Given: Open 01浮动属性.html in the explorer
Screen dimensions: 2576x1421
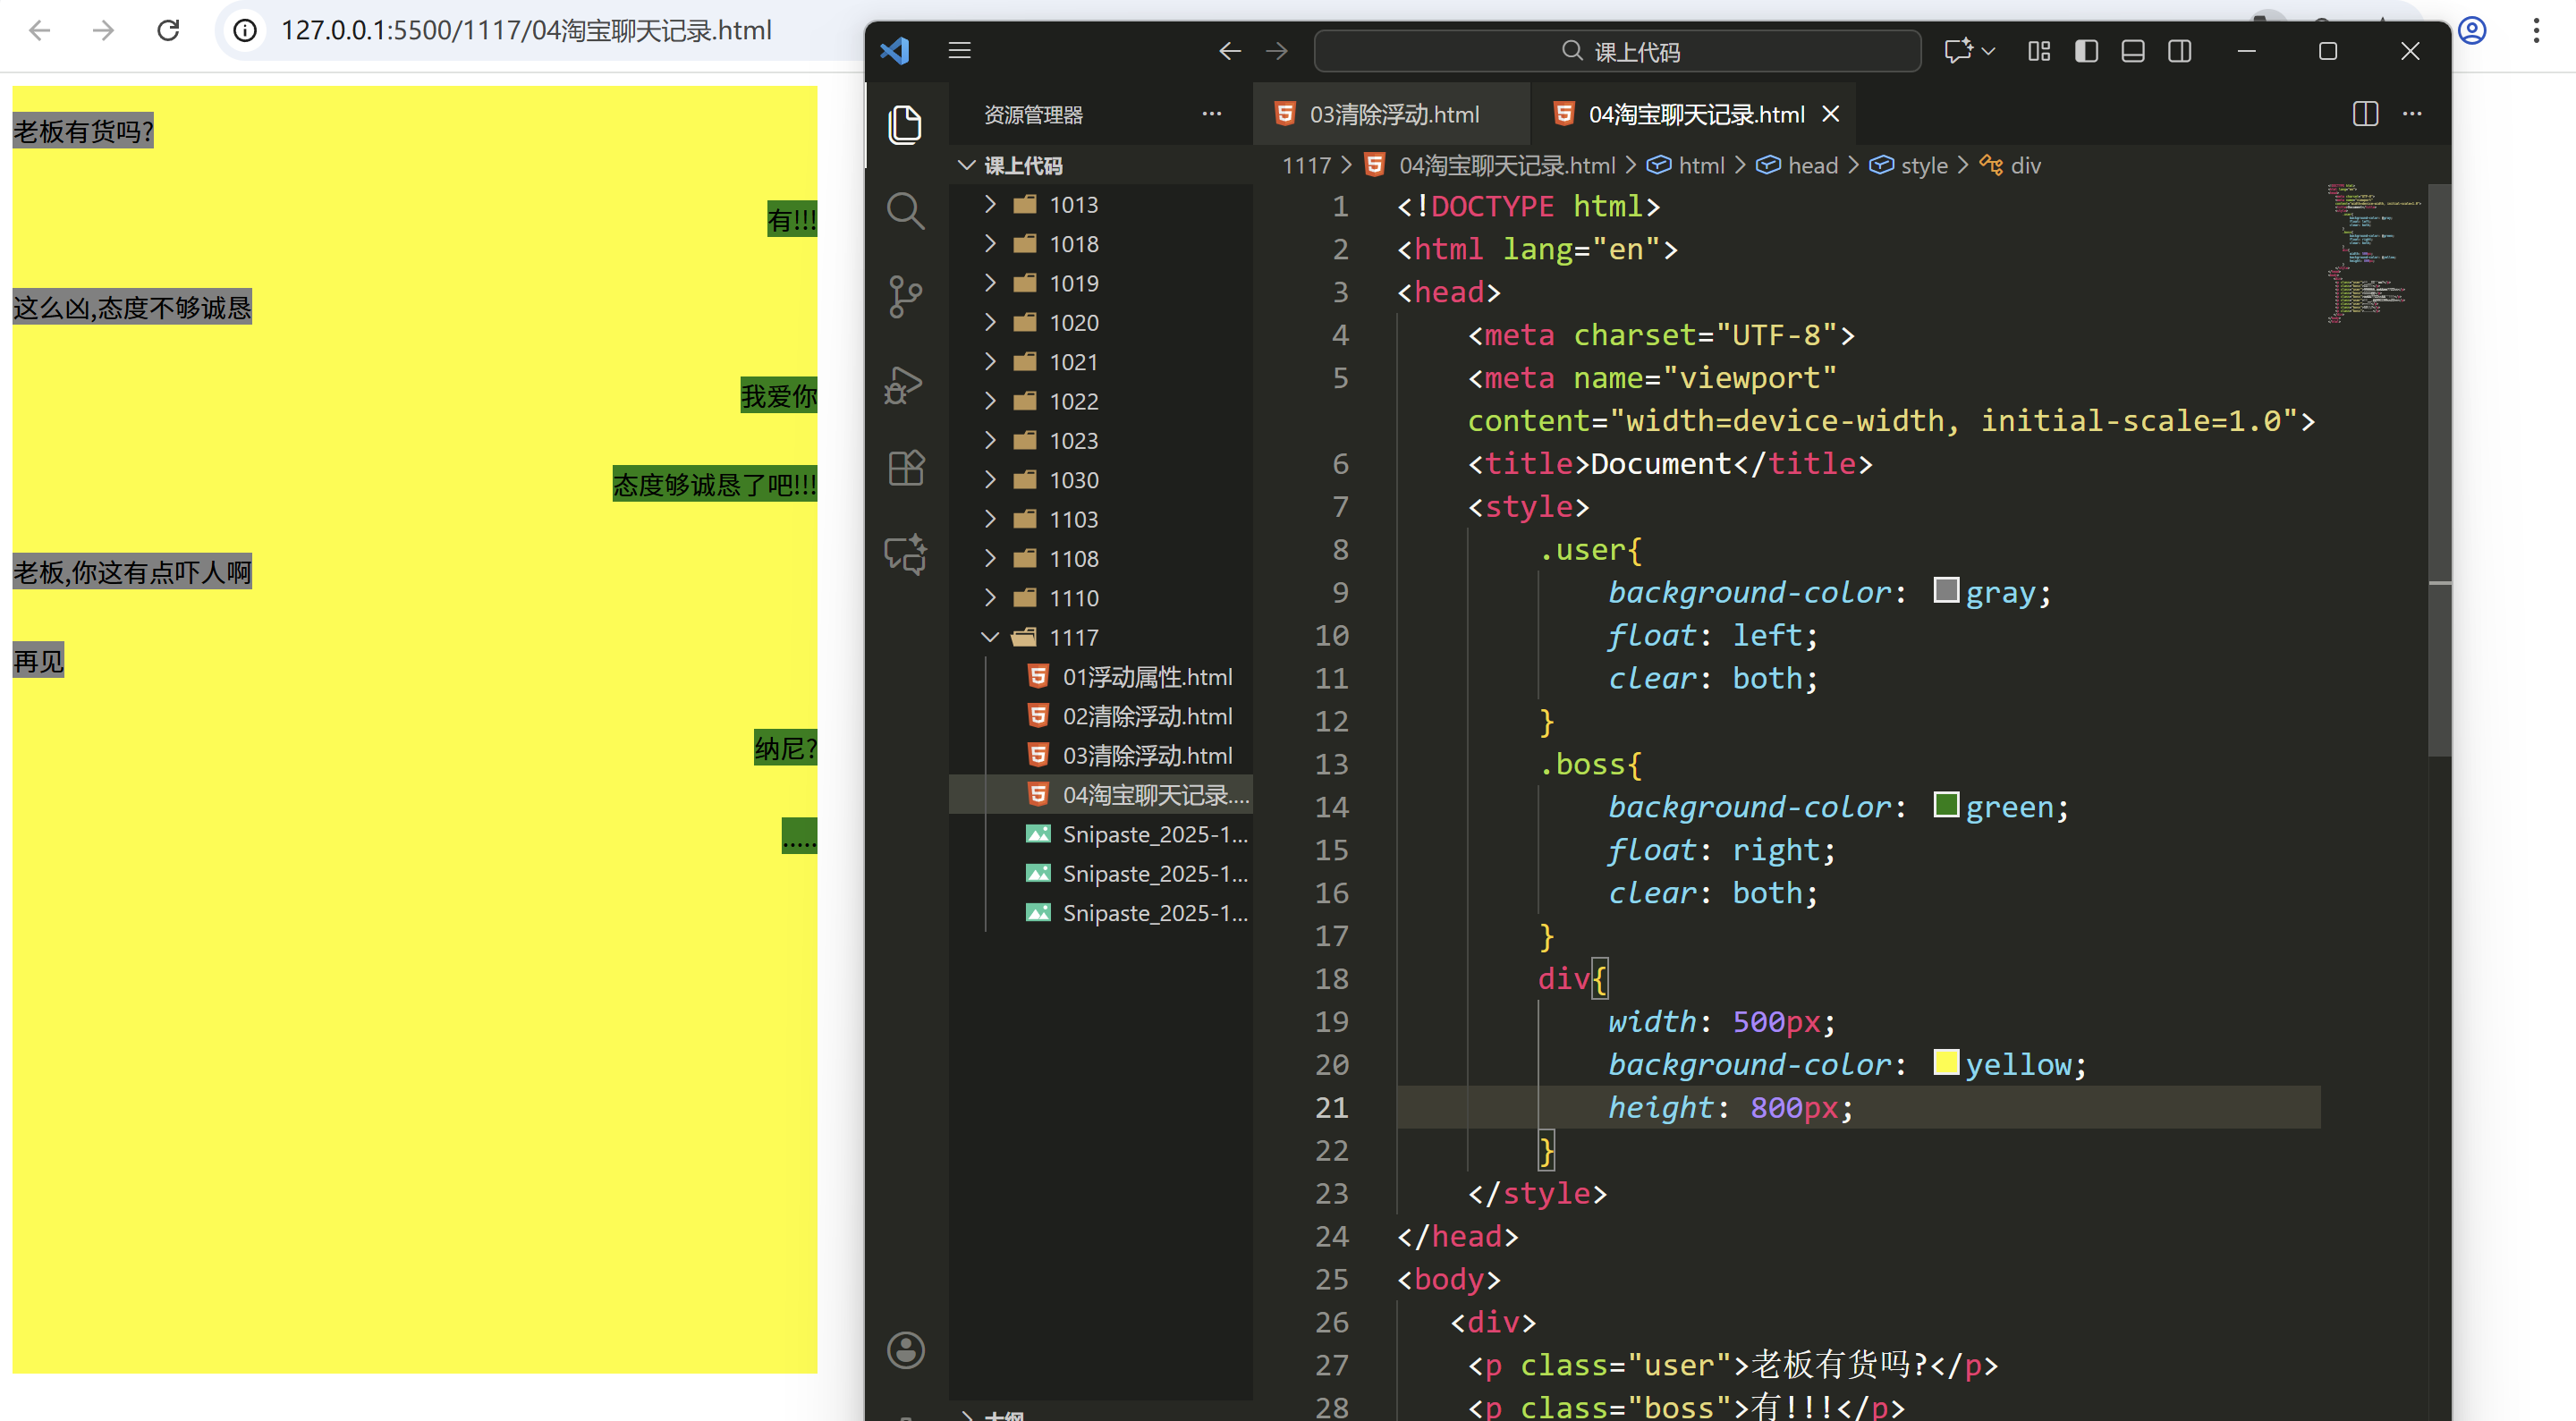Looking at the screenshot, I should point(1146,677).
